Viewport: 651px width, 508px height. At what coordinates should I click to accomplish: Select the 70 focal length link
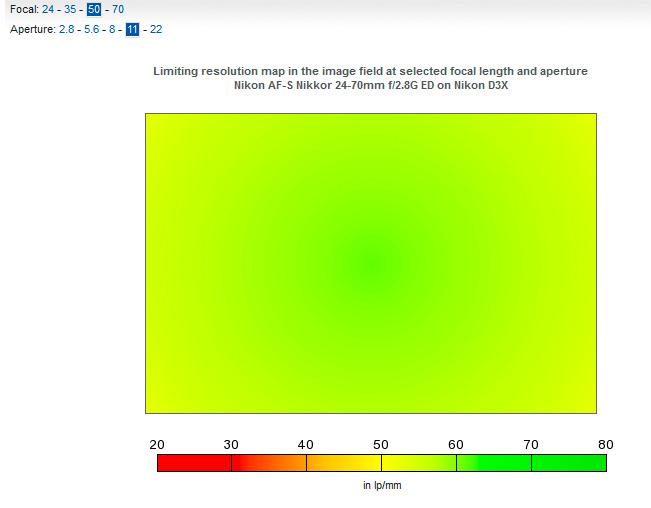[118, 9]
